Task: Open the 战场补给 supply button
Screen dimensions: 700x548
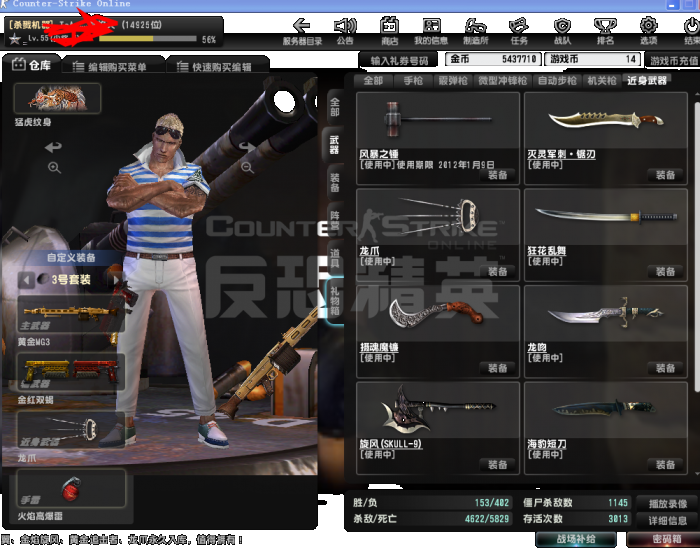Action: (x=576, y=540)
